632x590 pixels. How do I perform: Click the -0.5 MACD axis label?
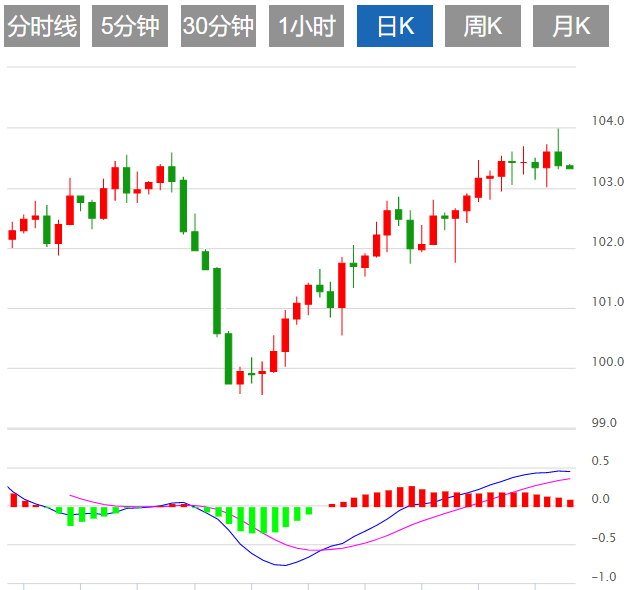(603, 538)
